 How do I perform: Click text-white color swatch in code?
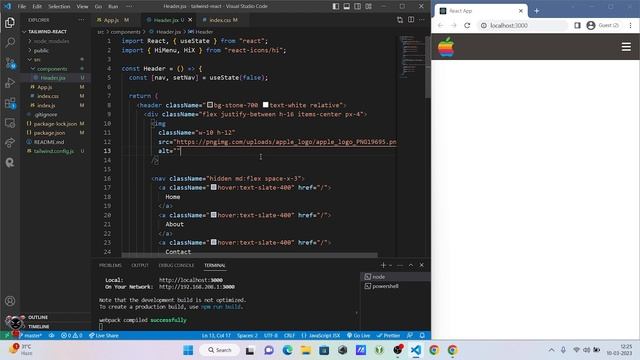click(x=265, y=105)
